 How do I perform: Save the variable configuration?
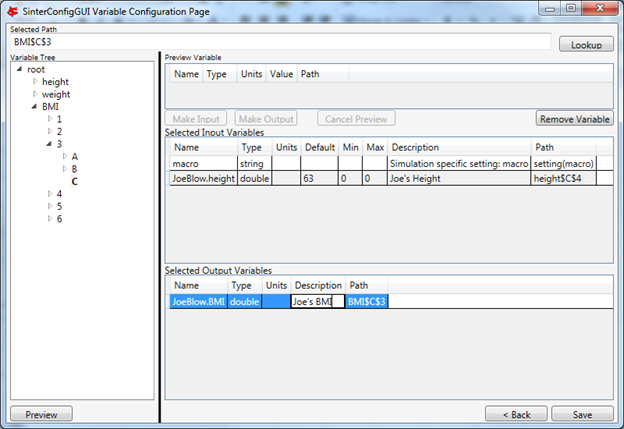coord(581,414)
